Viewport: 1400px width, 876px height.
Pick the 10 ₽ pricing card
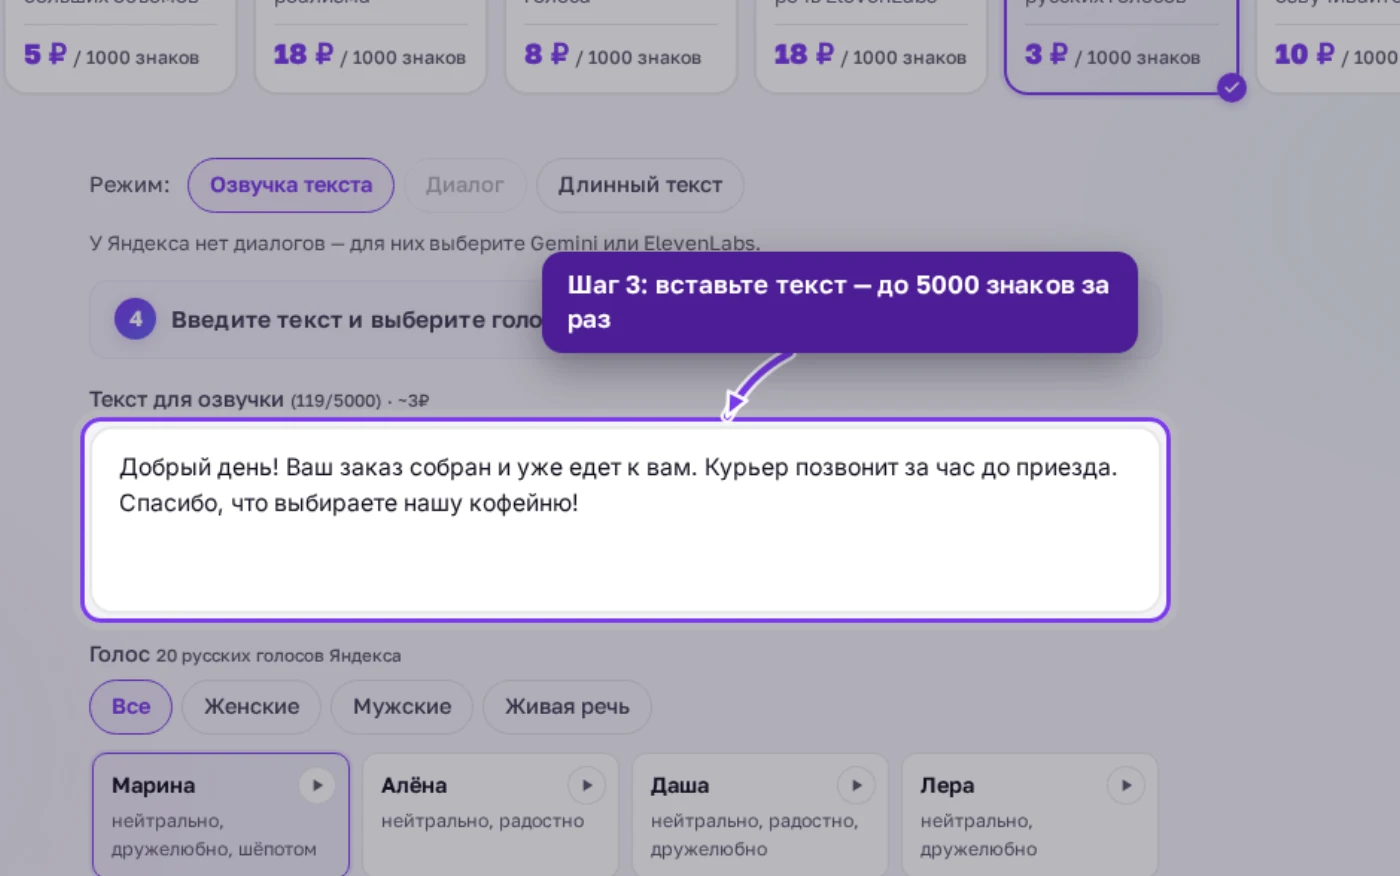1330,46
